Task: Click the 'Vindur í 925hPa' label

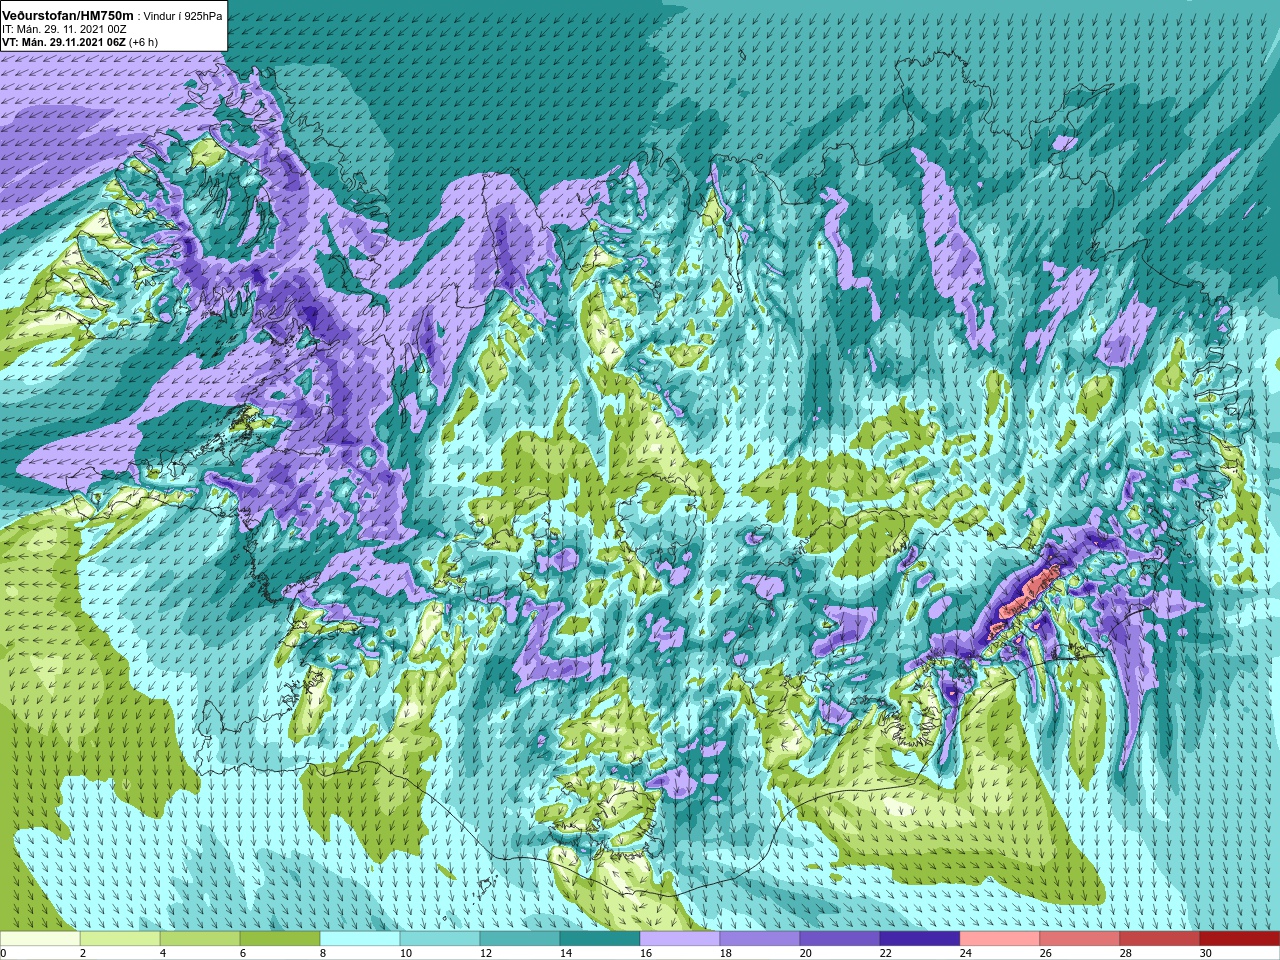Action: tap(183, 16)
